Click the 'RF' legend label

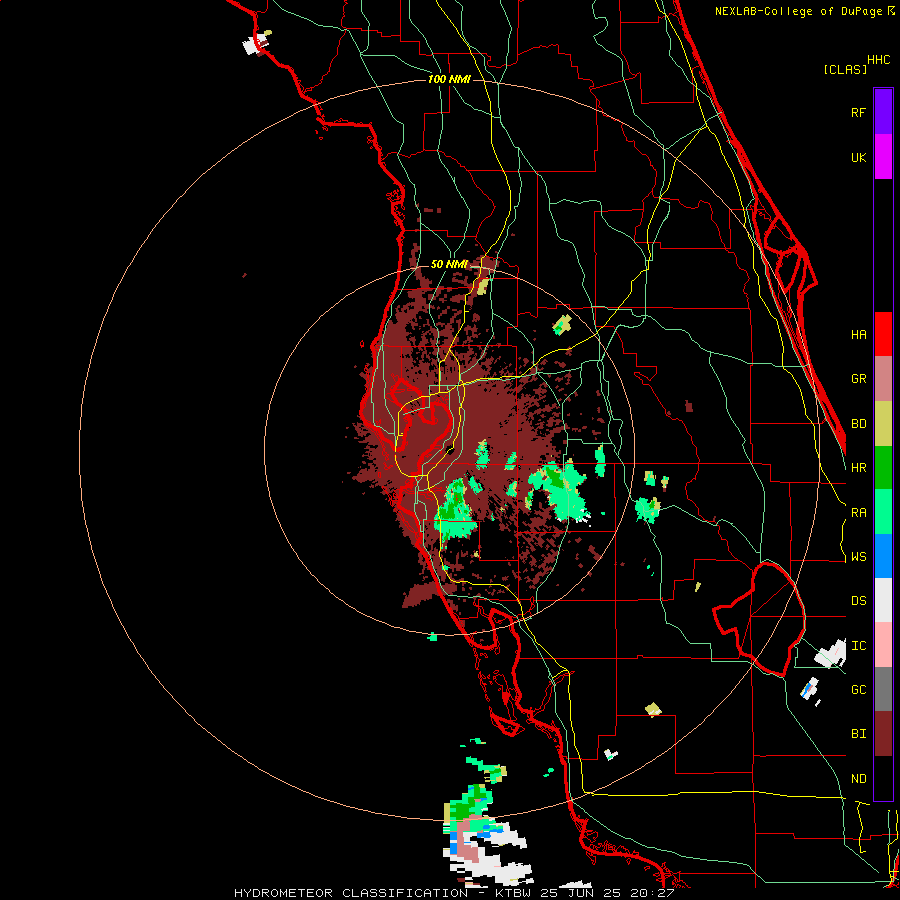[858, 112]
